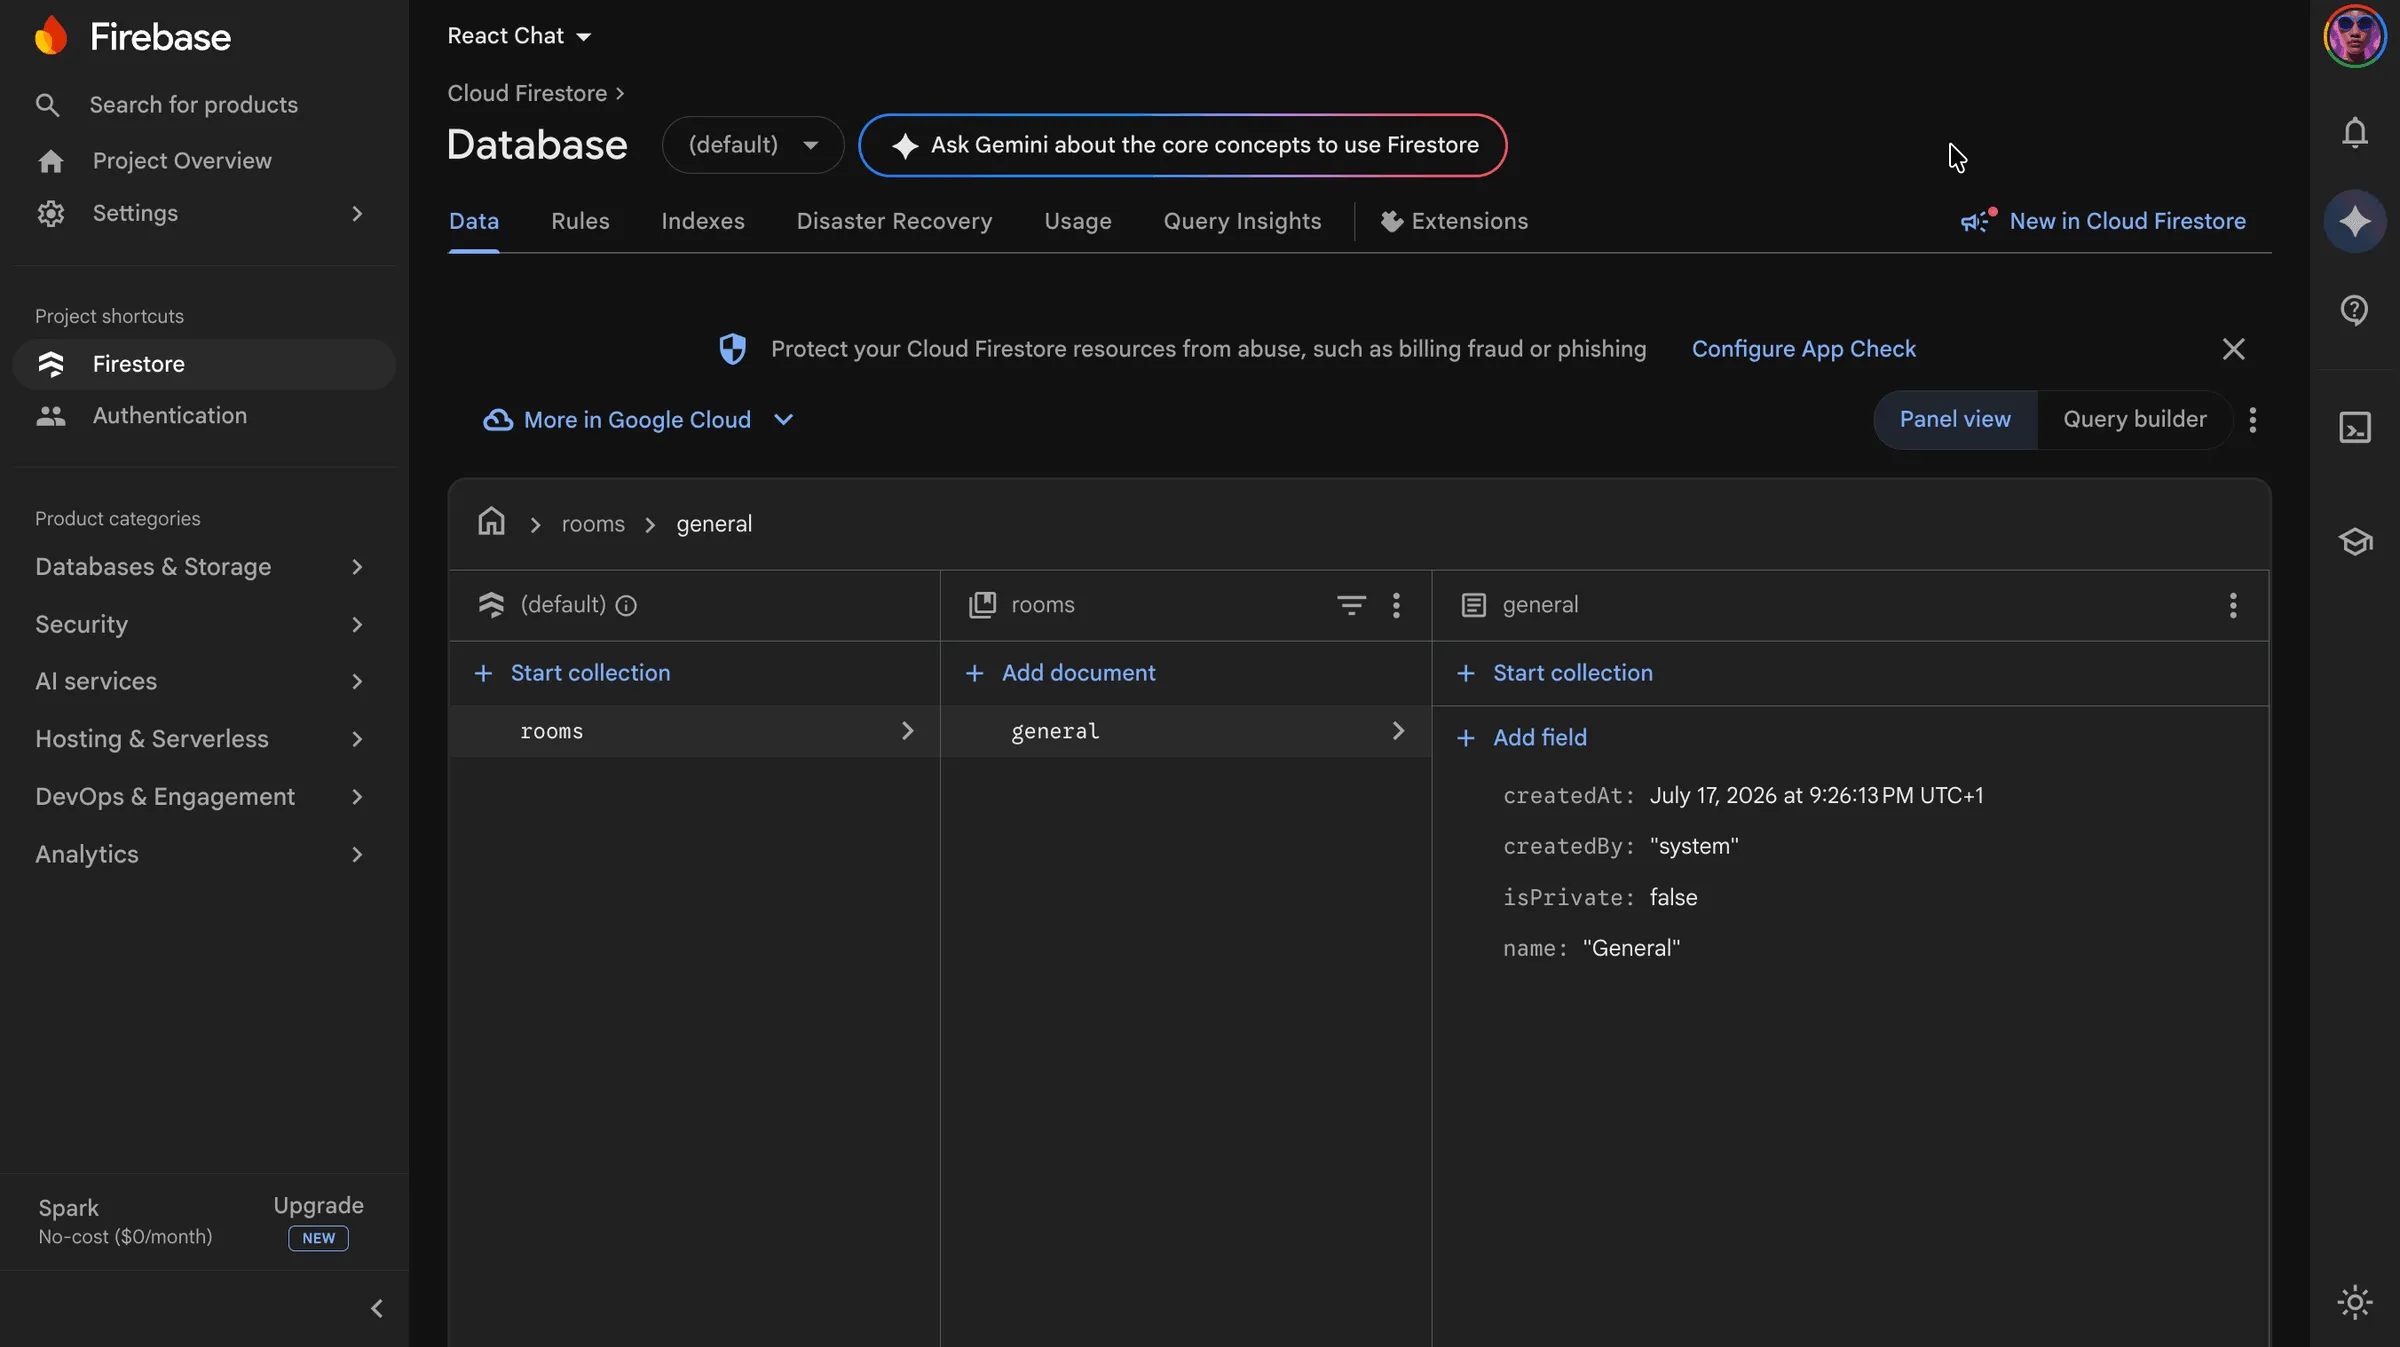Open Gemini assistant sparkle icon
2400x1347 pixels.
2355,221
